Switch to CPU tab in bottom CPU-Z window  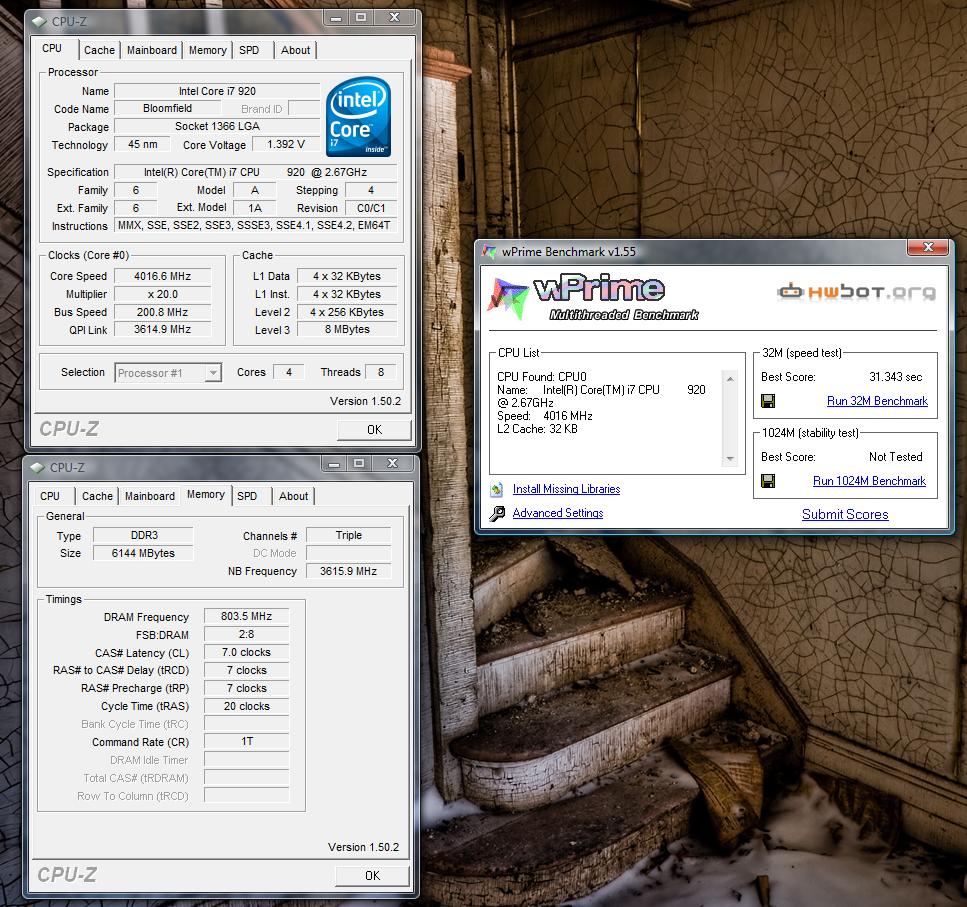[50, 496]
